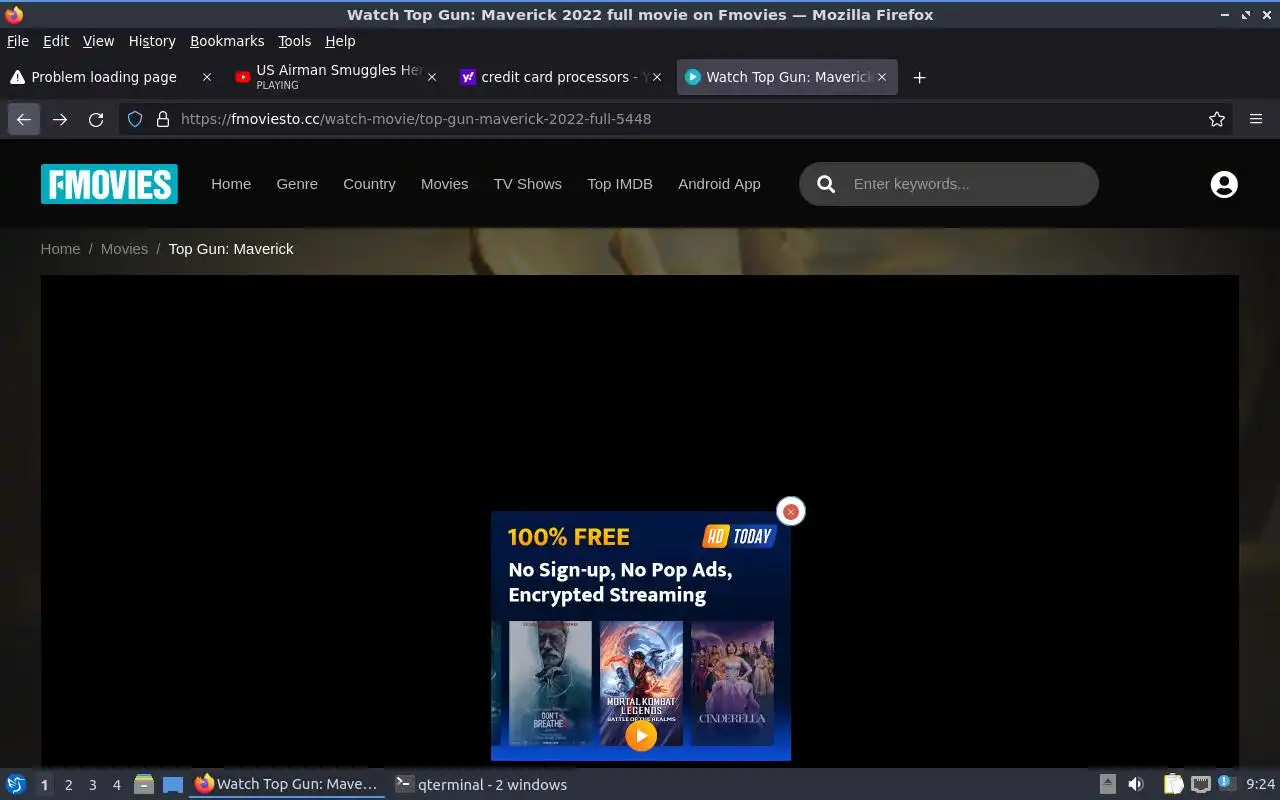Click the search magnifier icon

pos(826,184)
